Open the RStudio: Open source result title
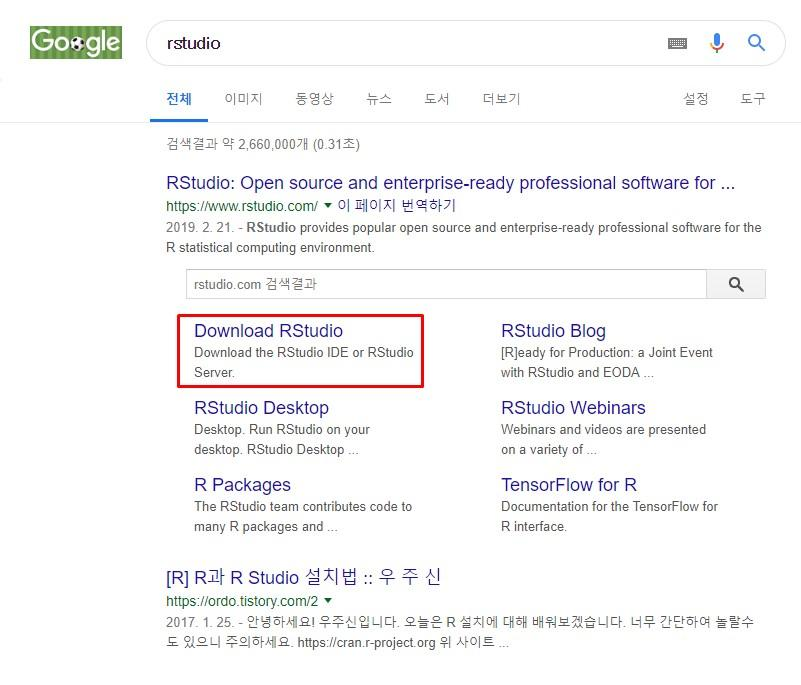Image resolution: width=801 pixels, height=685 pixels. [x=451, y=183]
